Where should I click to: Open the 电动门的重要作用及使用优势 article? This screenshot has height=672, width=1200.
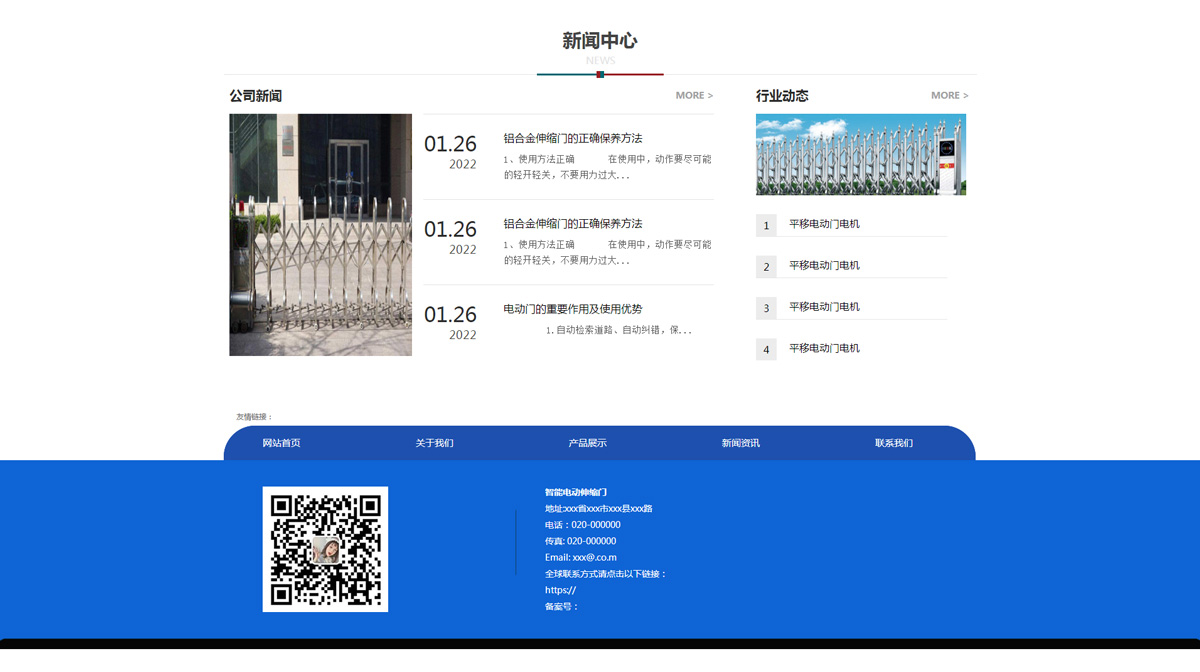pos(572,309)
